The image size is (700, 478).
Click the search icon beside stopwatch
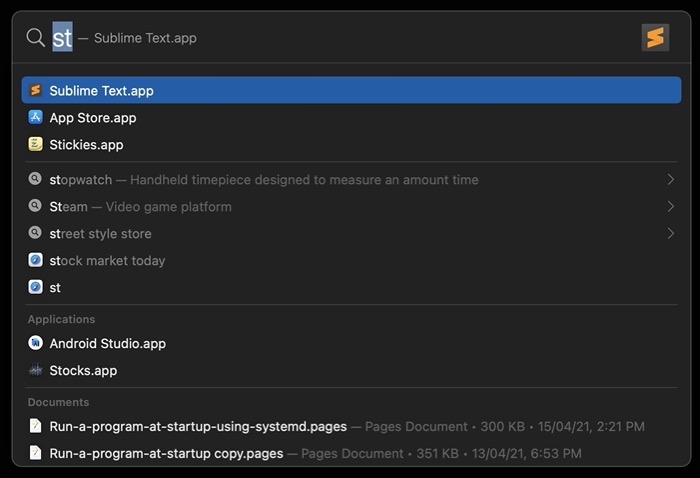click(x=36, y=180)
